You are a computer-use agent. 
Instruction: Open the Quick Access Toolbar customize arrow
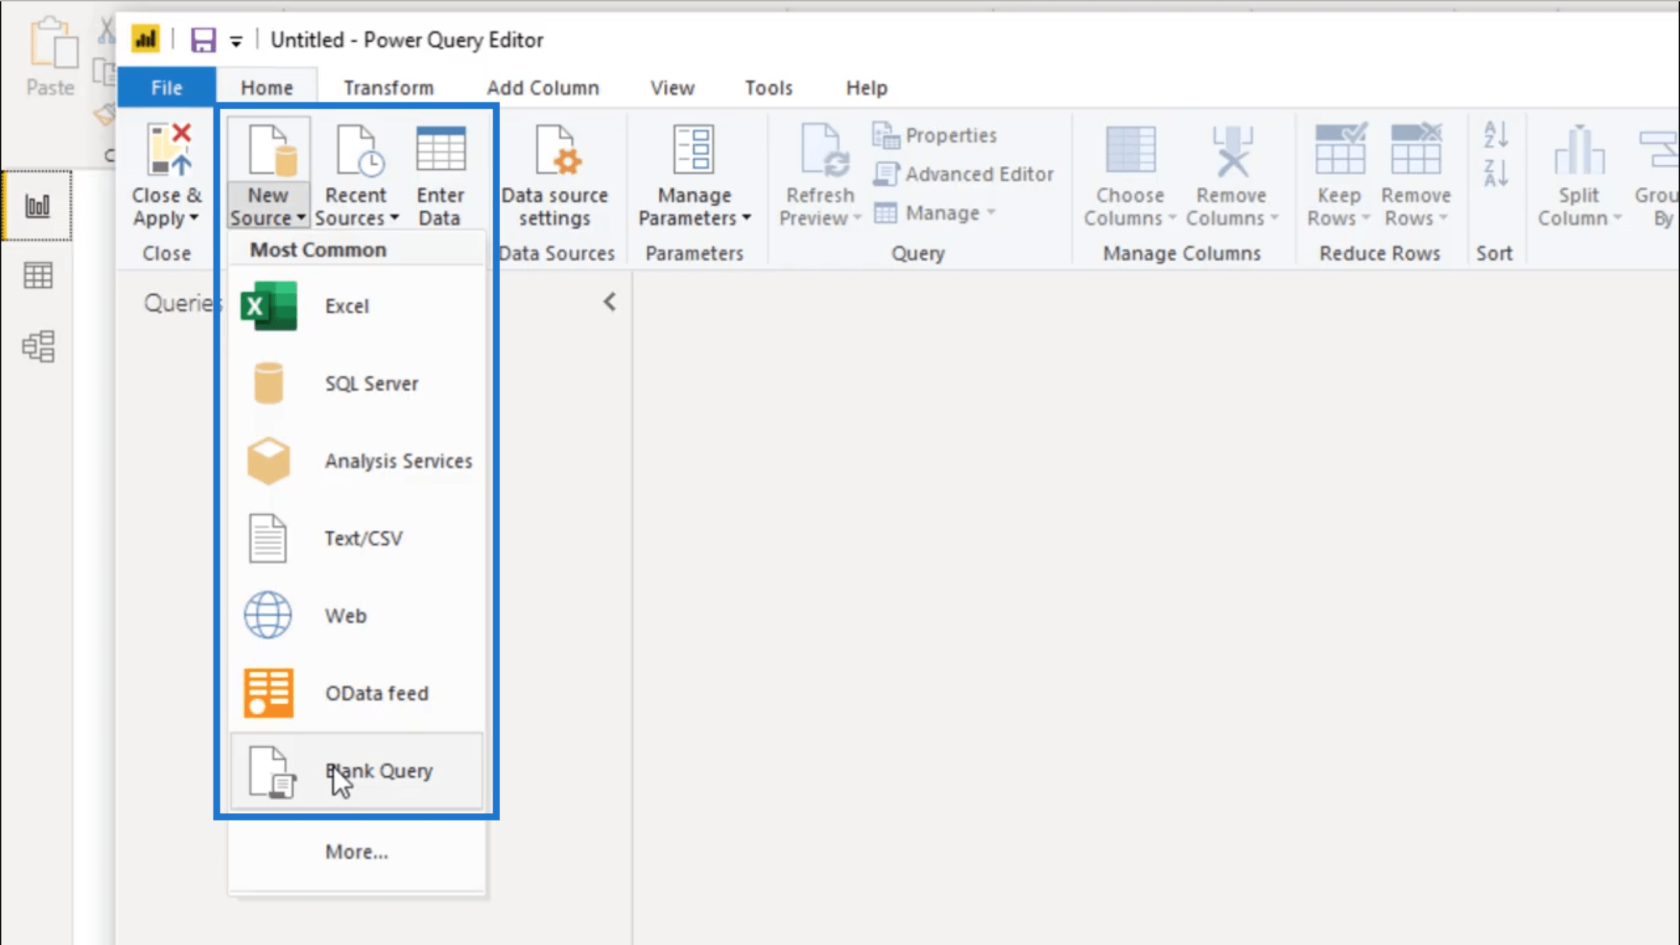click(236, 41)
